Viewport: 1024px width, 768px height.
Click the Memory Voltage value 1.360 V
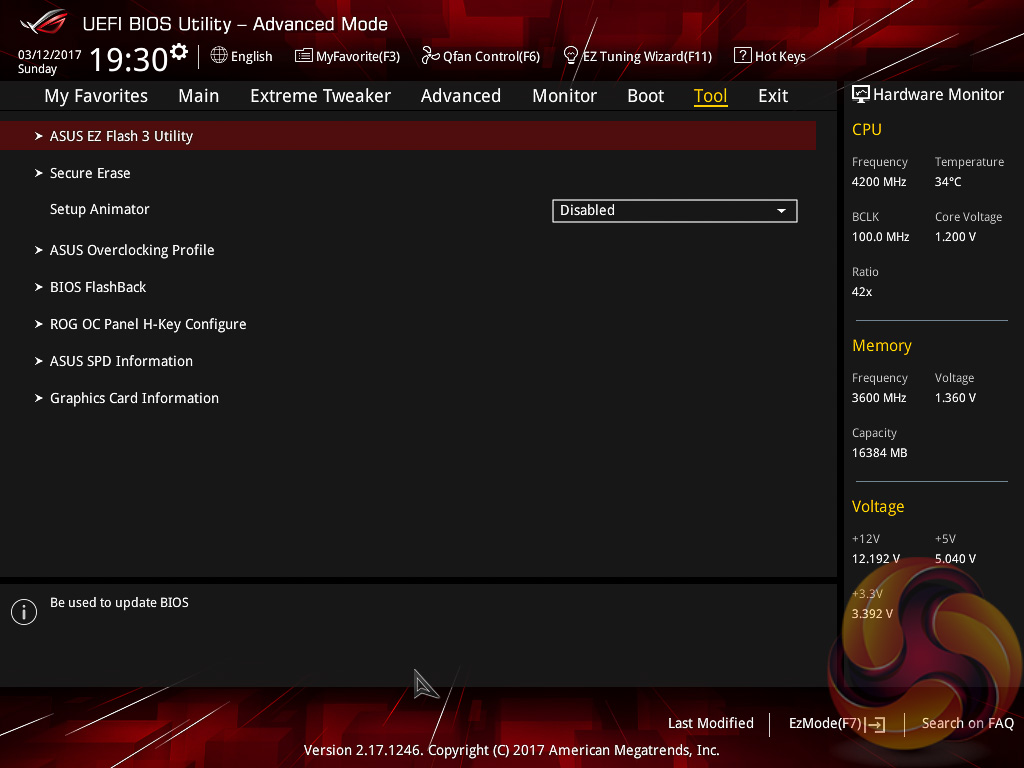955,398
